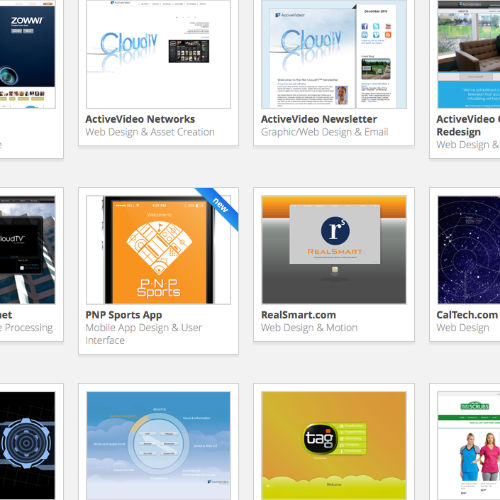The width and height of the screenshot is (500, 500).
Task: Click 'Web Design & Asset Creation' text
Action: click(x=150, y=132)
